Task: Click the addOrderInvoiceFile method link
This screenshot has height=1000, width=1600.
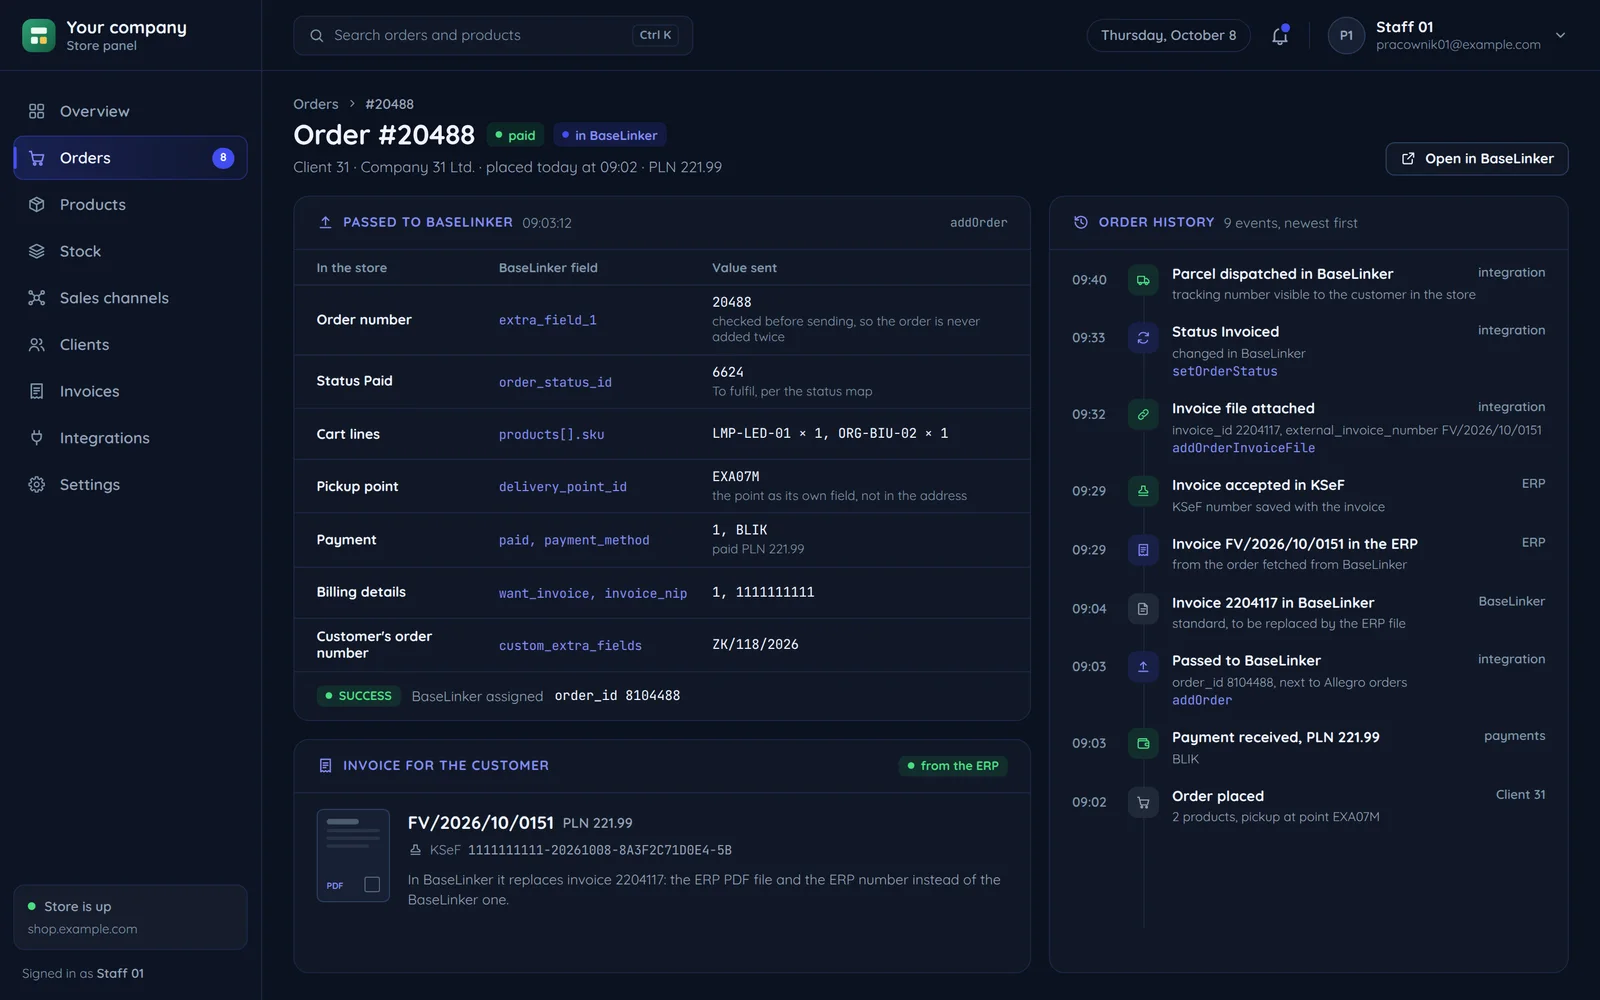Action: [x=1243, y=448]
